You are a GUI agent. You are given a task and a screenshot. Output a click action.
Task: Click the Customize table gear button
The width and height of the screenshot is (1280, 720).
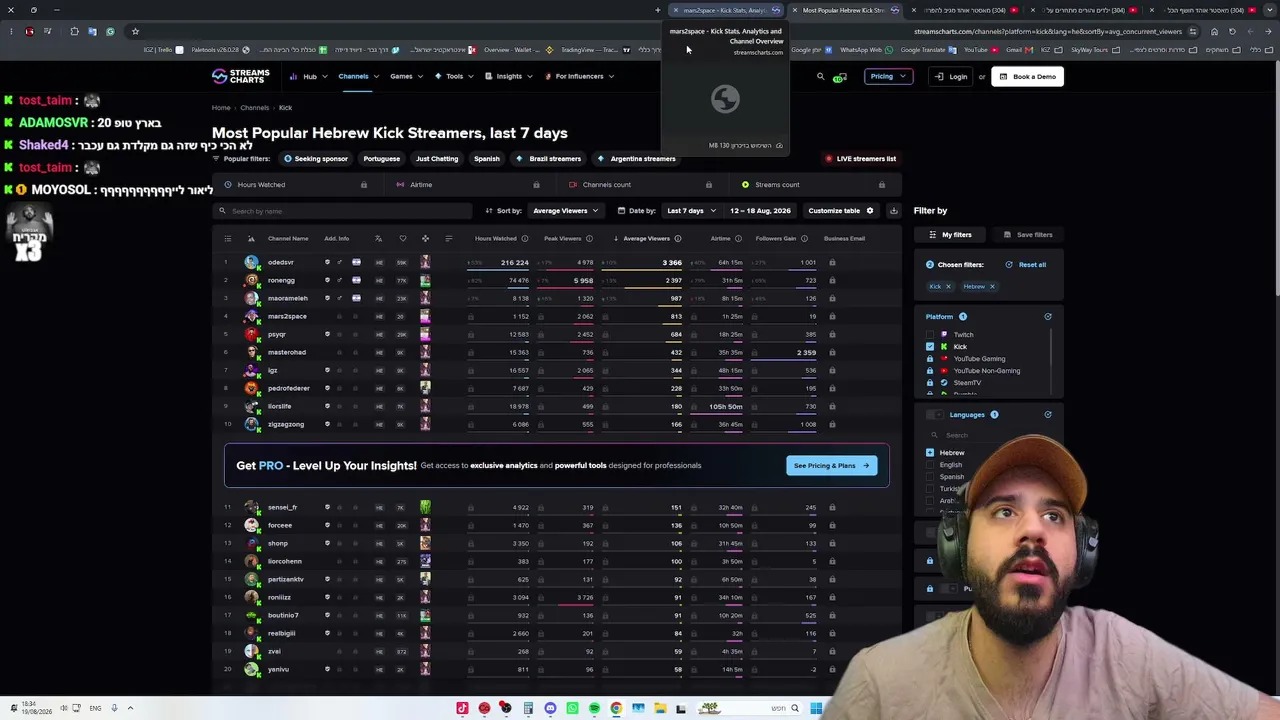coord(841,211)
